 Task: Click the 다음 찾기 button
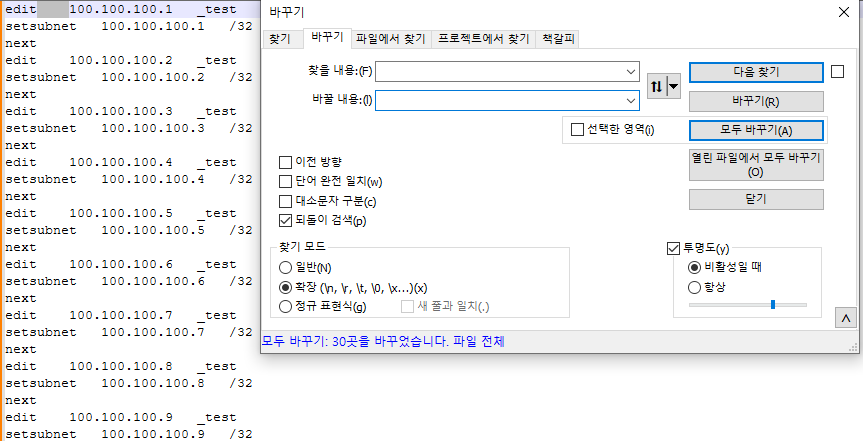(x=756, y=72)
